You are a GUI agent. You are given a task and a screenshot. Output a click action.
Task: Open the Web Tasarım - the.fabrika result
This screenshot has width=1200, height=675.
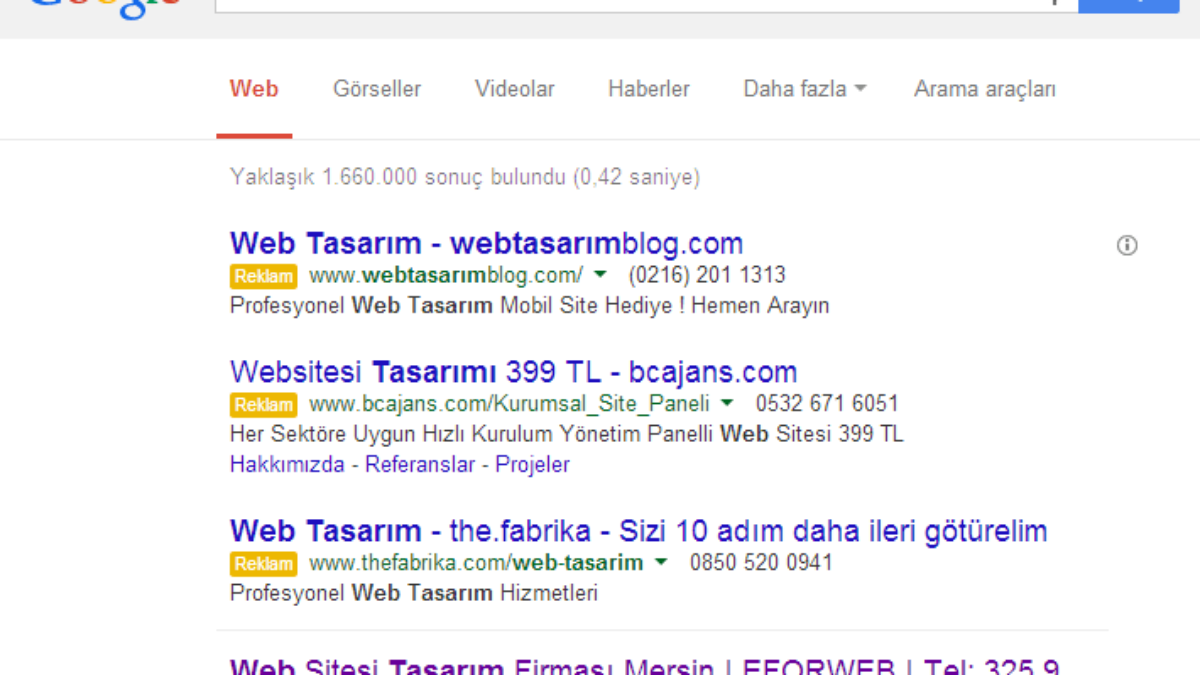[639, 530]
